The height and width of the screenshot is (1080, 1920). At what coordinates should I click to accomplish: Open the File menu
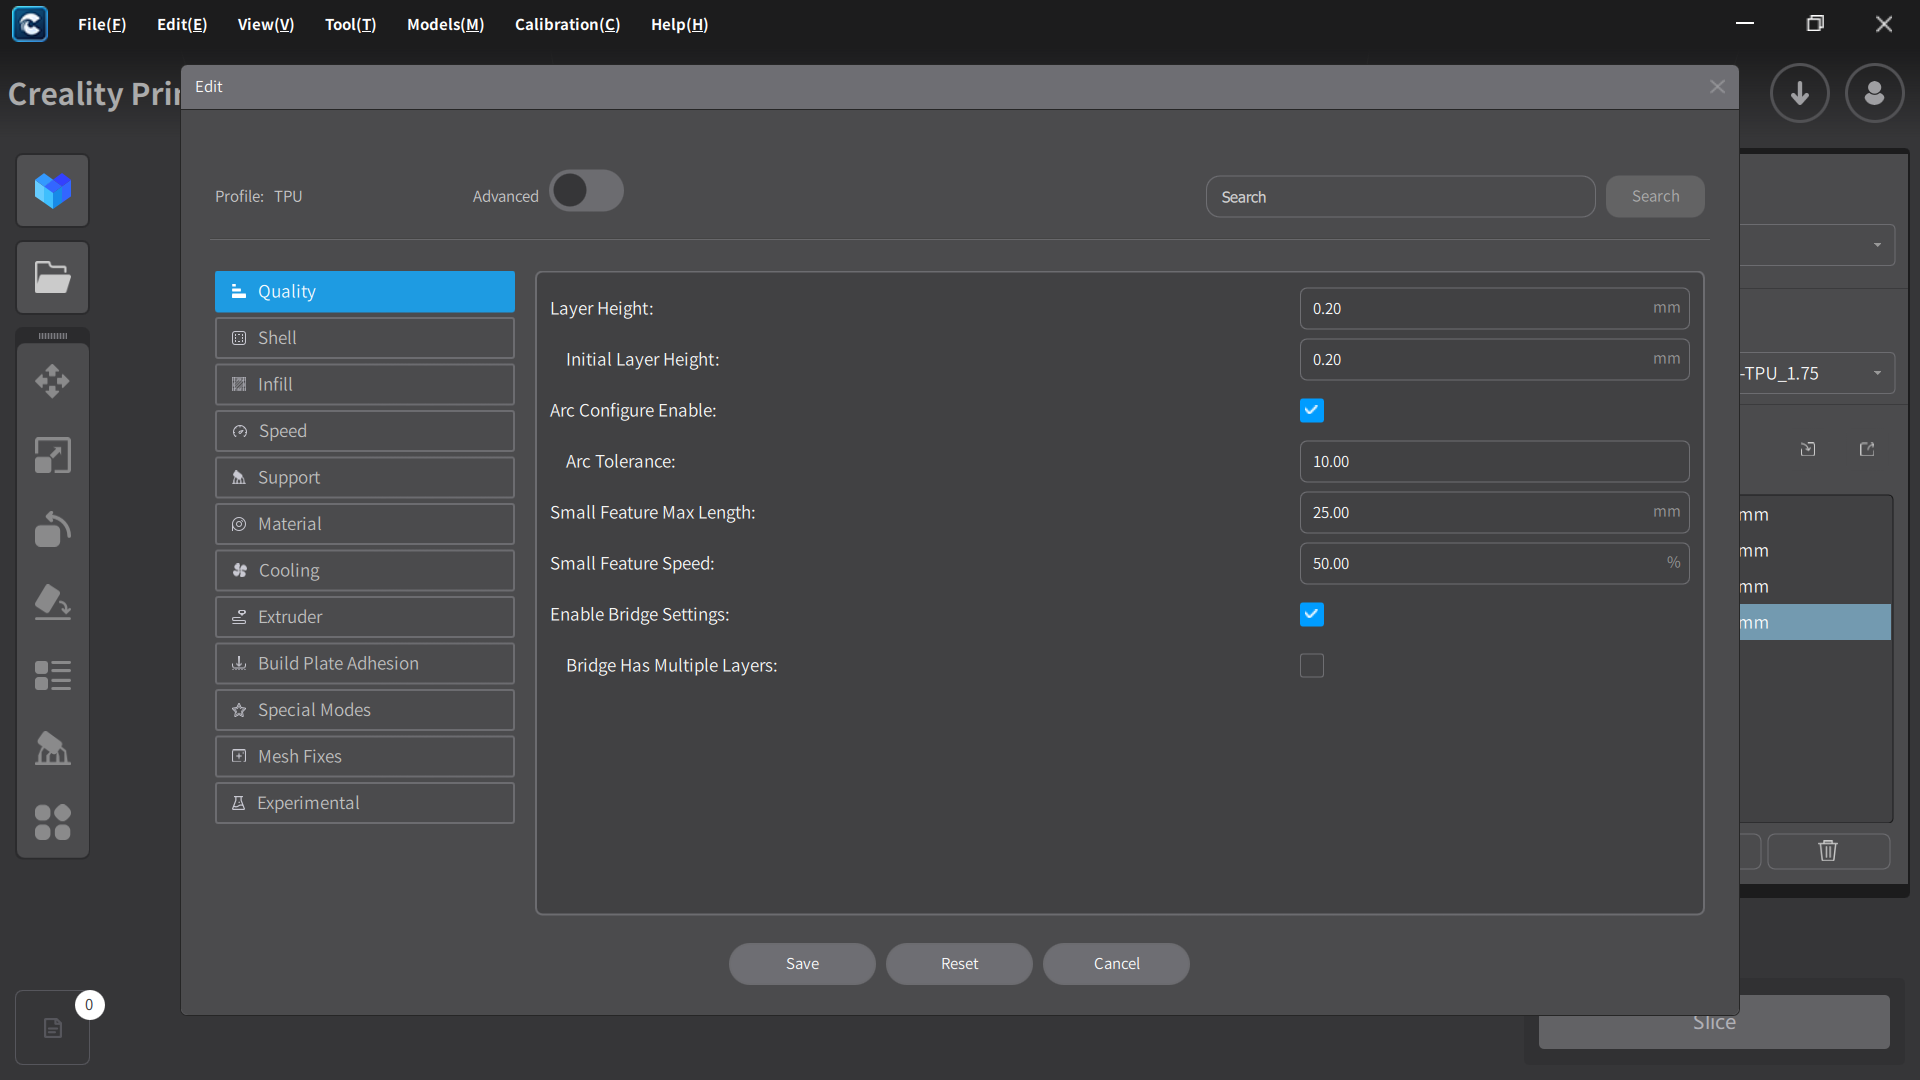102,24
